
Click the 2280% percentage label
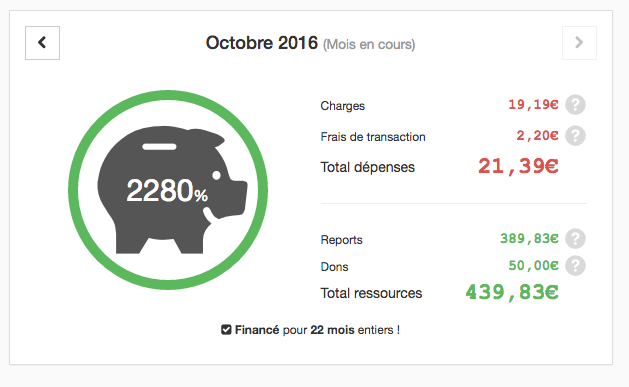167,191
